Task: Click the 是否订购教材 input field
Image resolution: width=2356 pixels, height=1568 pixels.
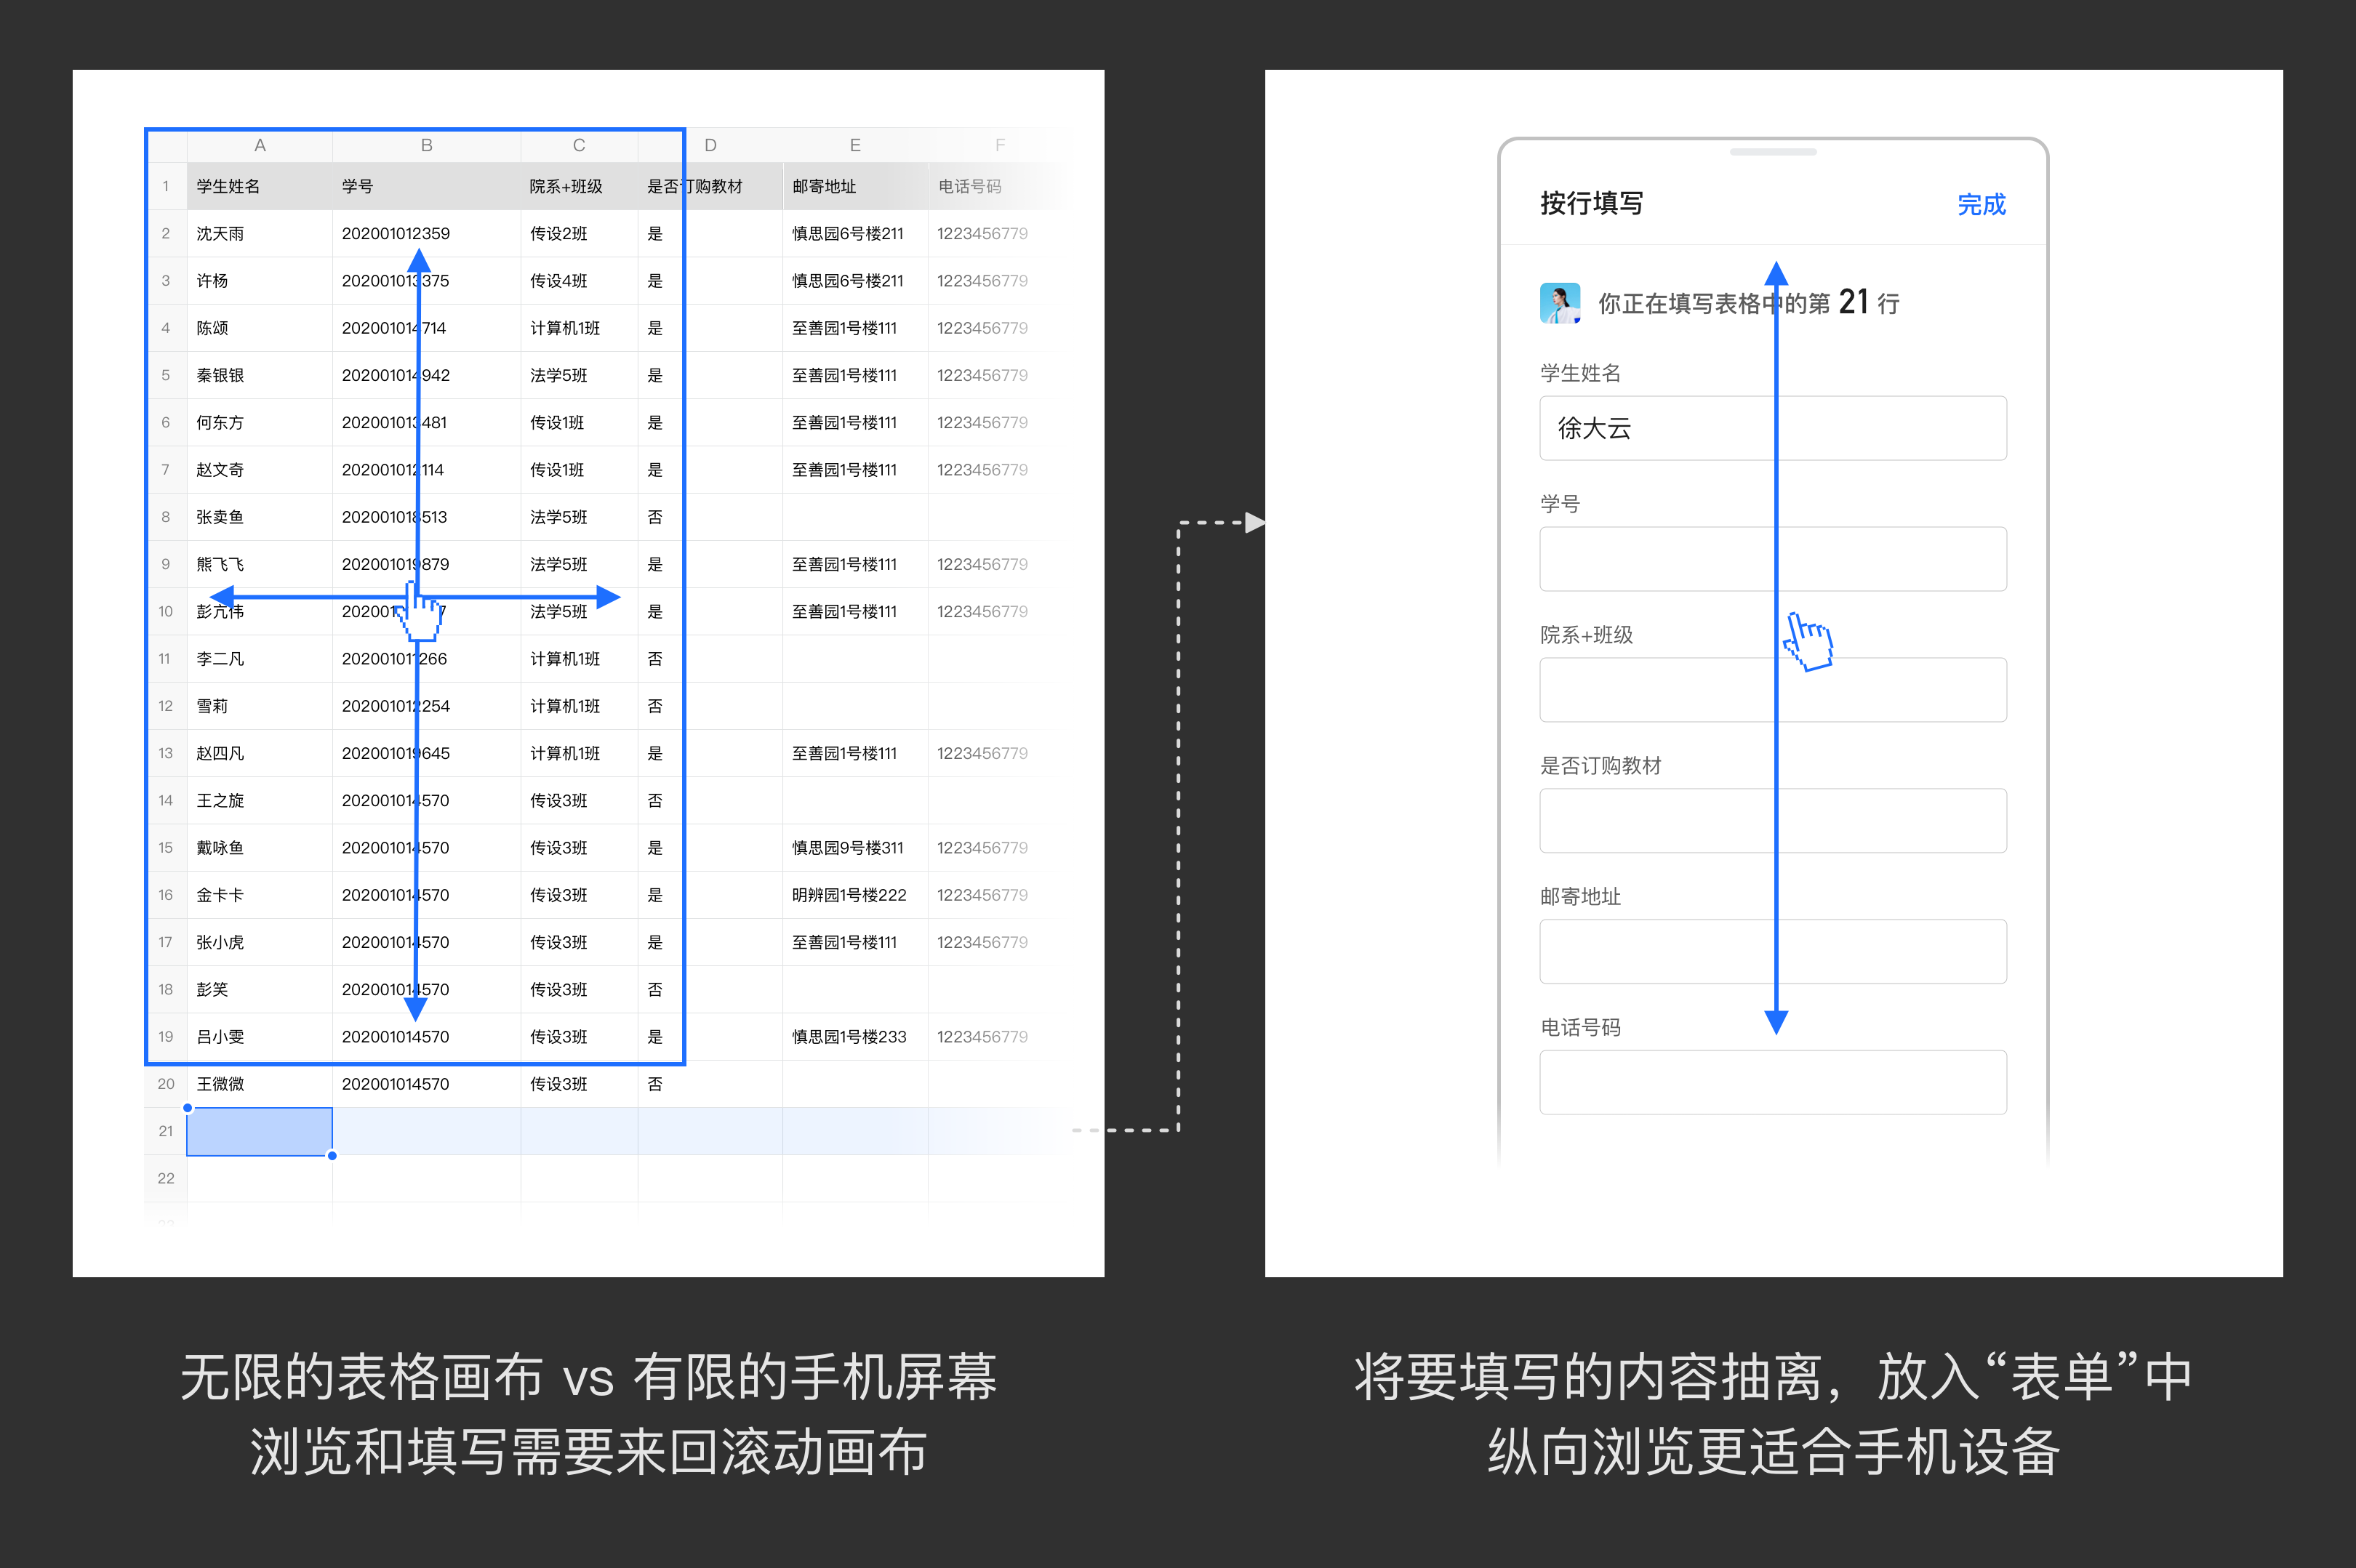Action: tap(1772, 821)
